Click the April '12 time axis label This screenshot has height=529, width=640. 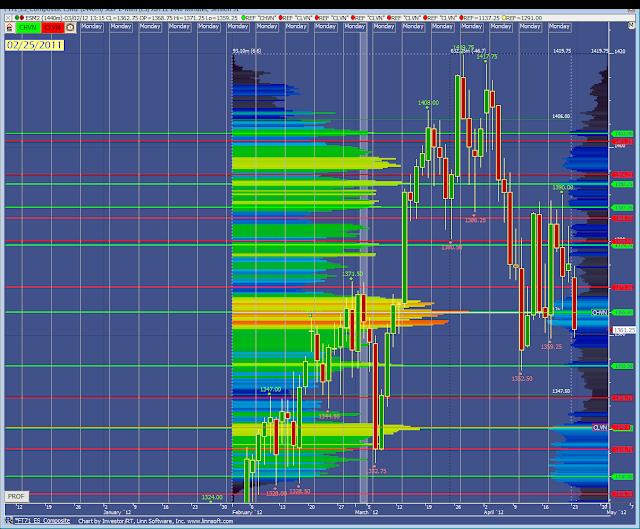click(493, 512)
